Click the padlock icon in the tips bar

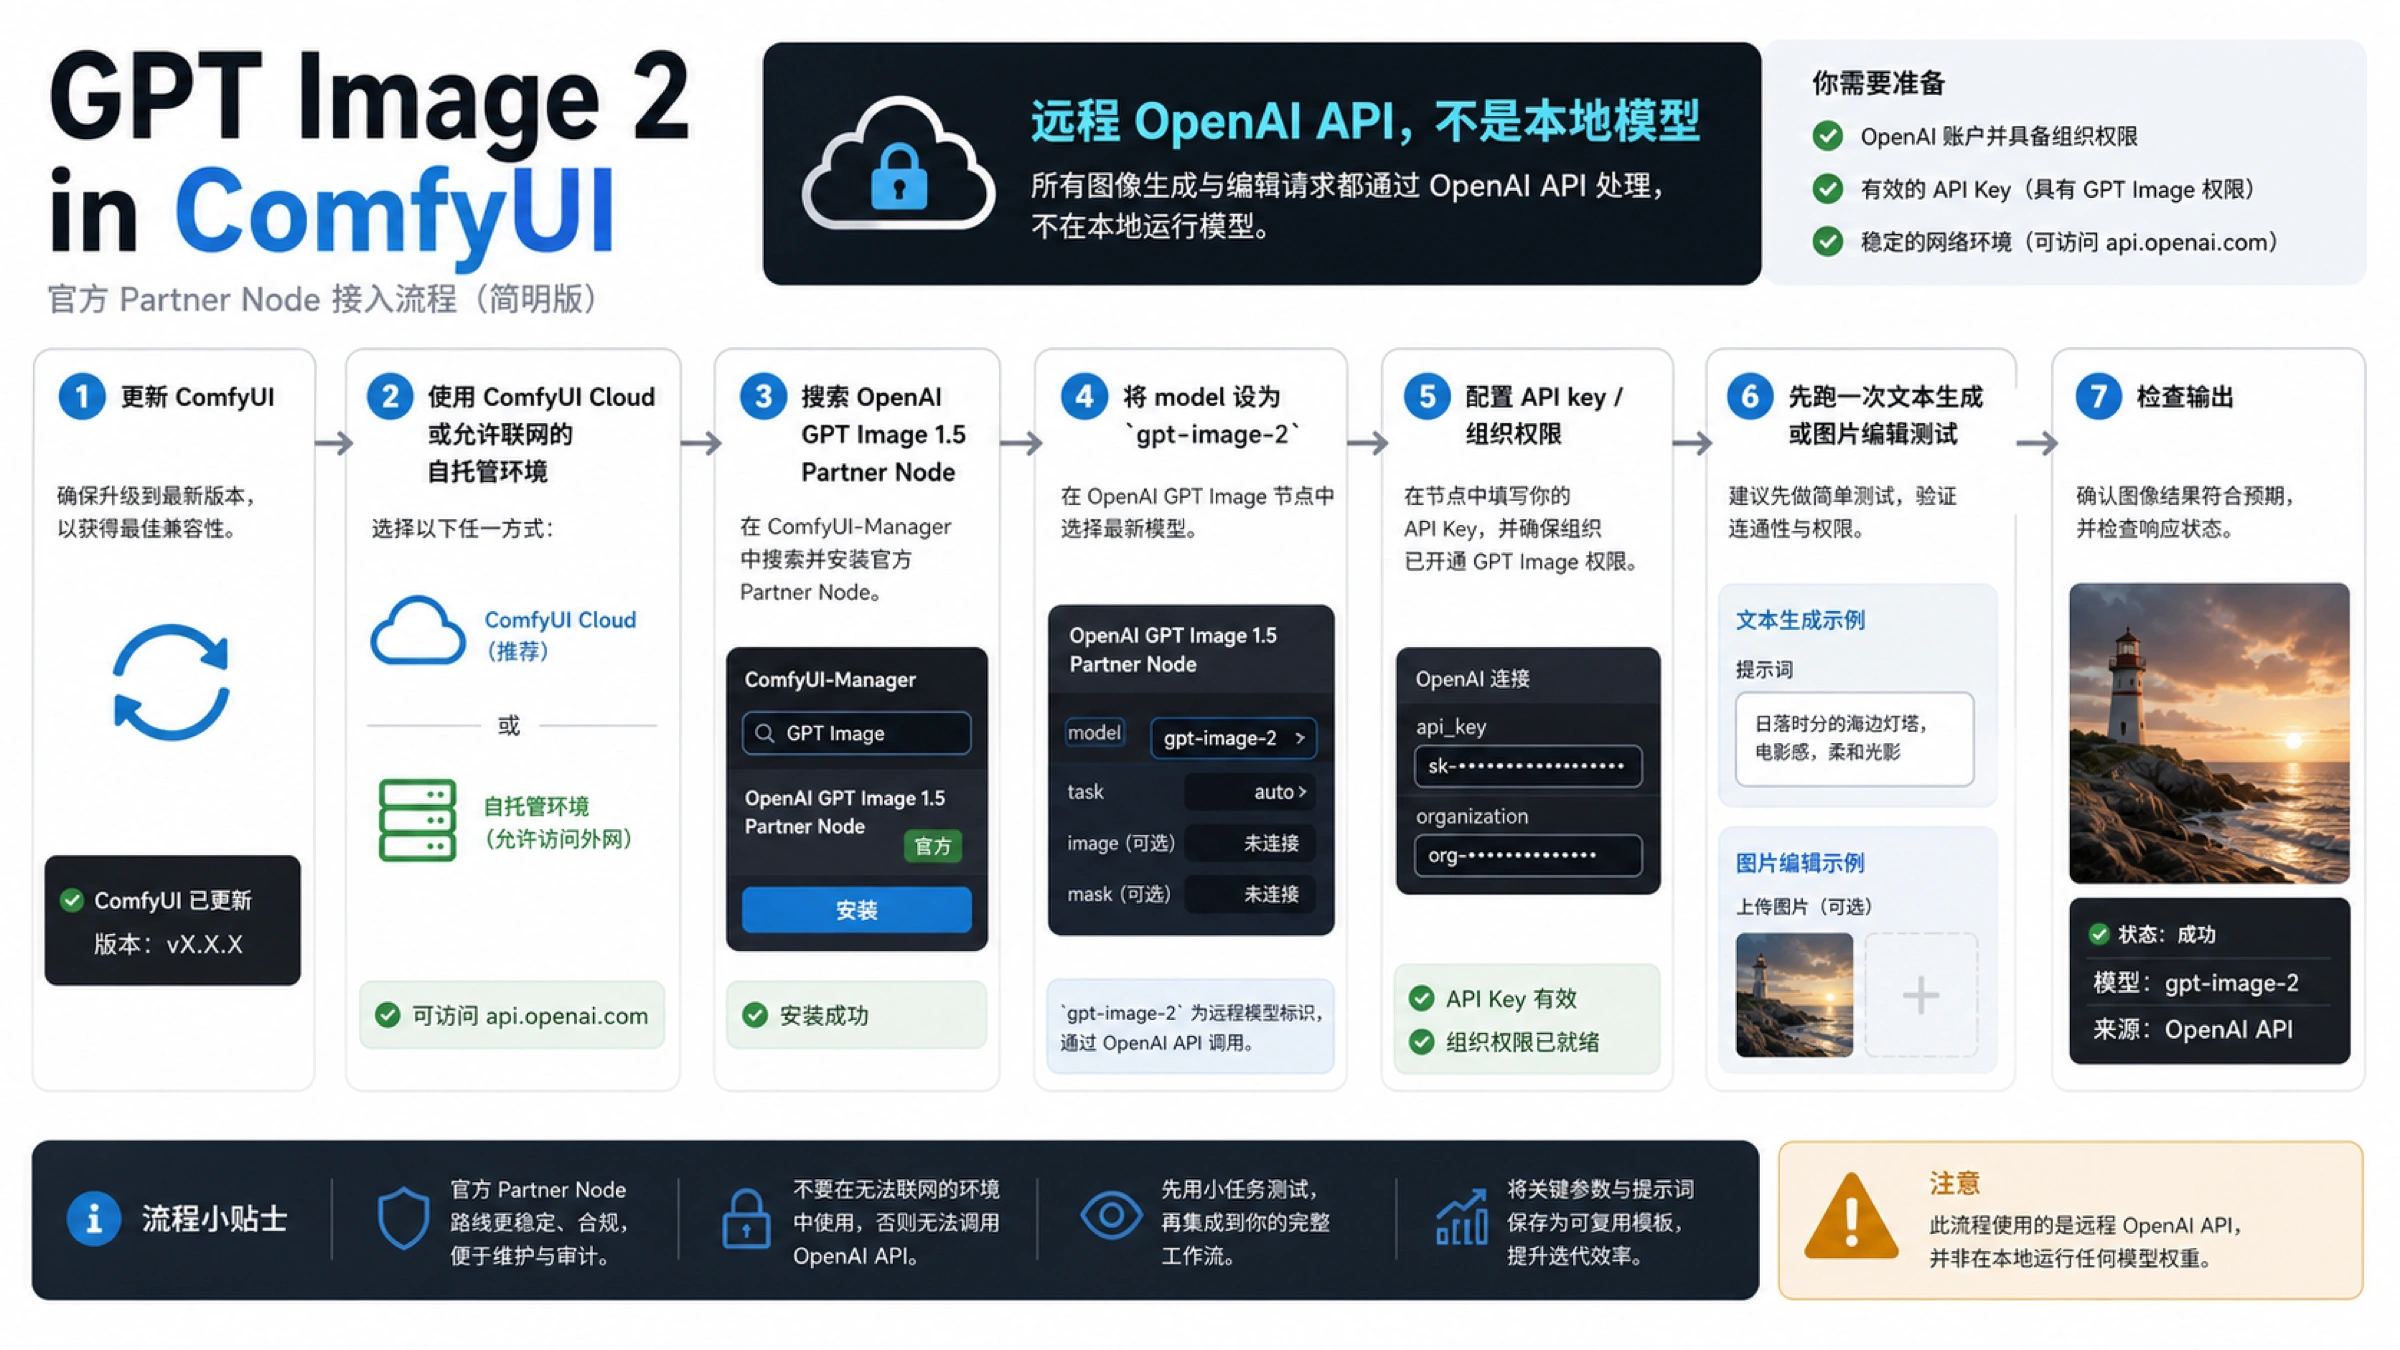point(746,1219)
